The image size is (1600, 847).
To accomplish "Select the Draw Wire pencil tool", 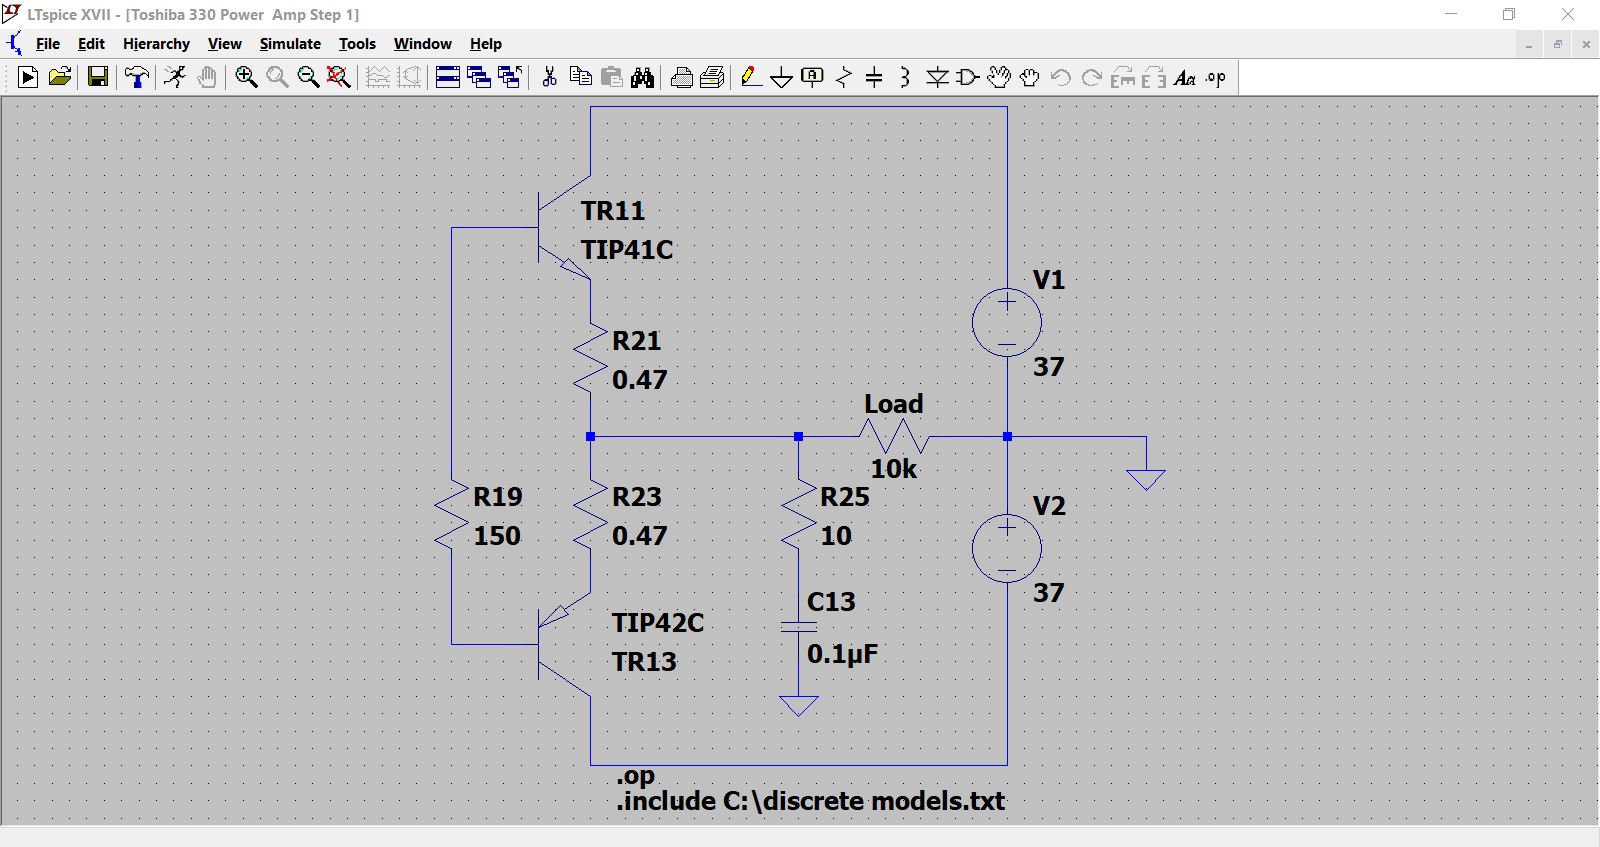I will coord(751,77).
